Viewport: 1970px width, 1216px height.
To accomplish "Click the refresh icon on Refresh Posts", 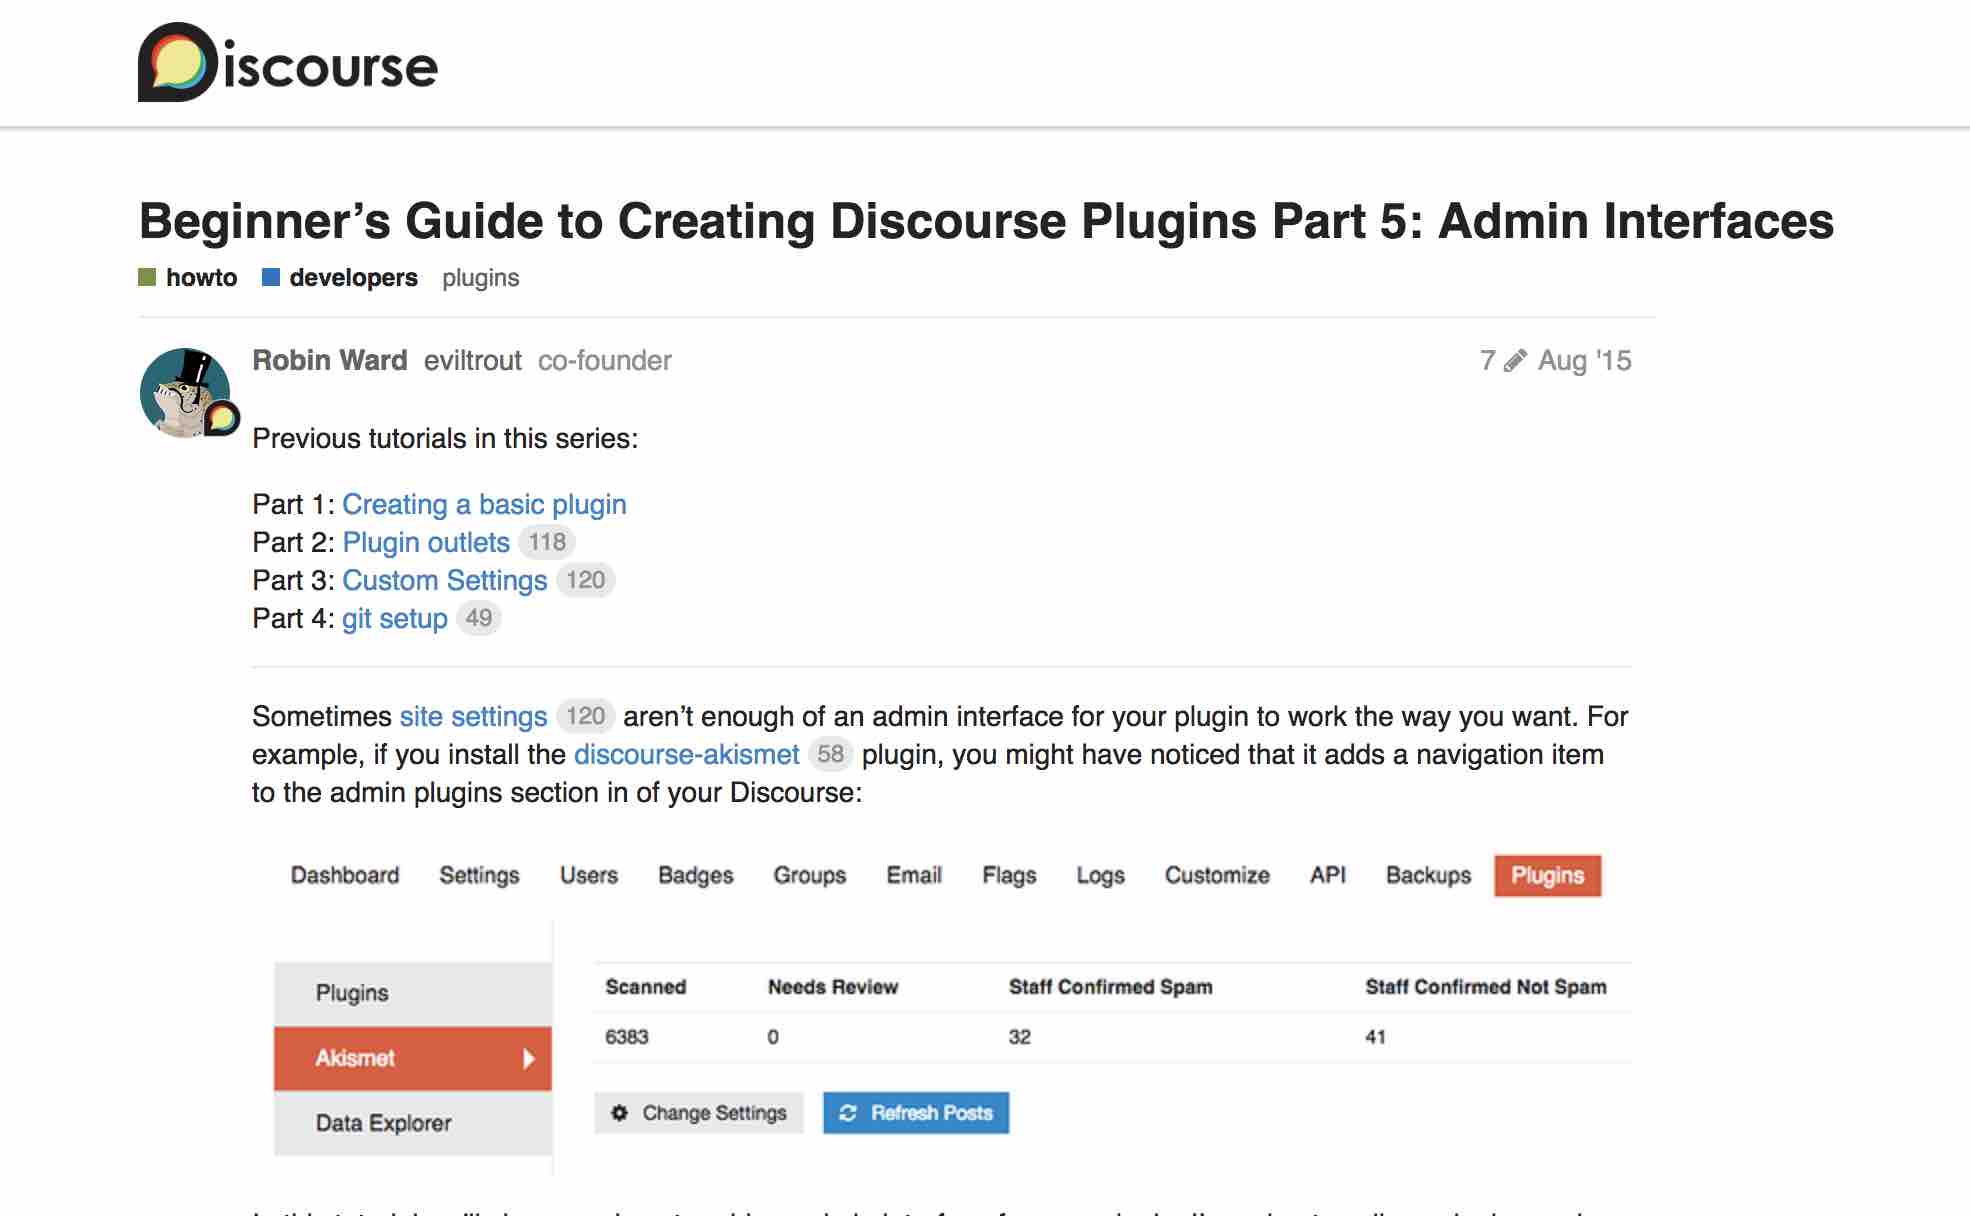I will [848, 1113].
